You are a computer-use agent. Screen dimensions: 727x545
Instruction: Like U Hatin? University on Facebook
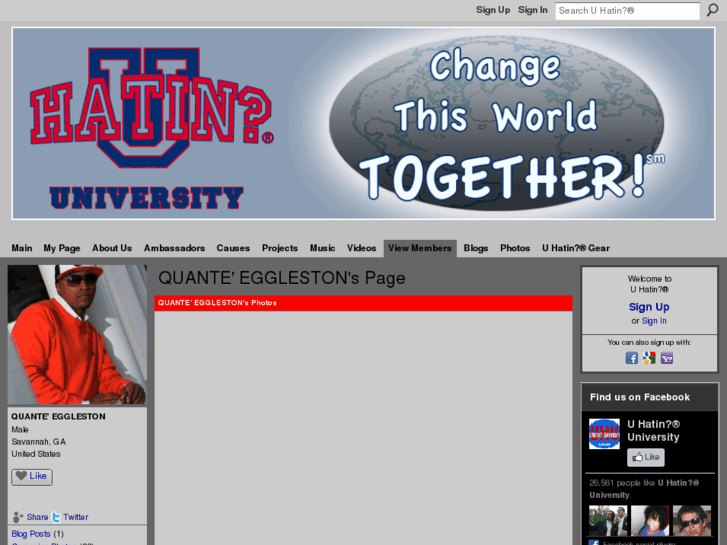646,457
